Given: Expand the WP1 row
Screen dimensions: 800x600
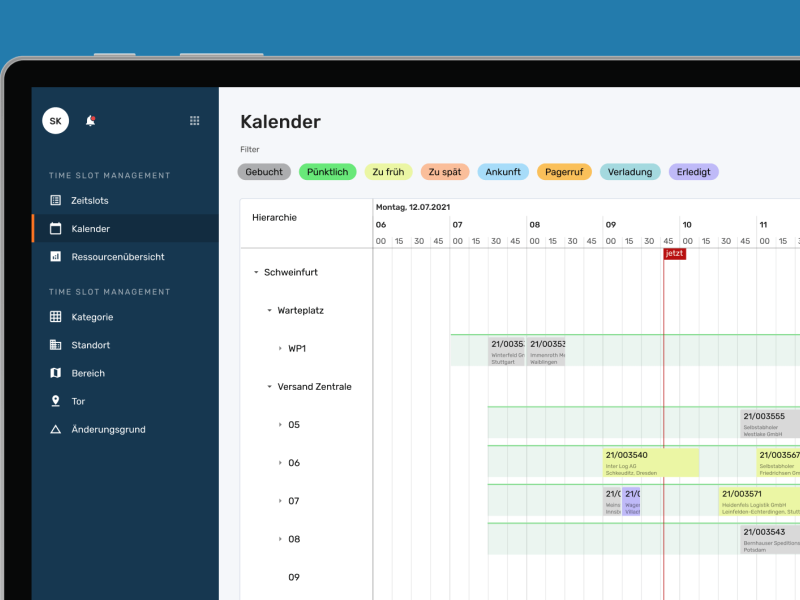Looking at the screenshot, I should point(279,348).
